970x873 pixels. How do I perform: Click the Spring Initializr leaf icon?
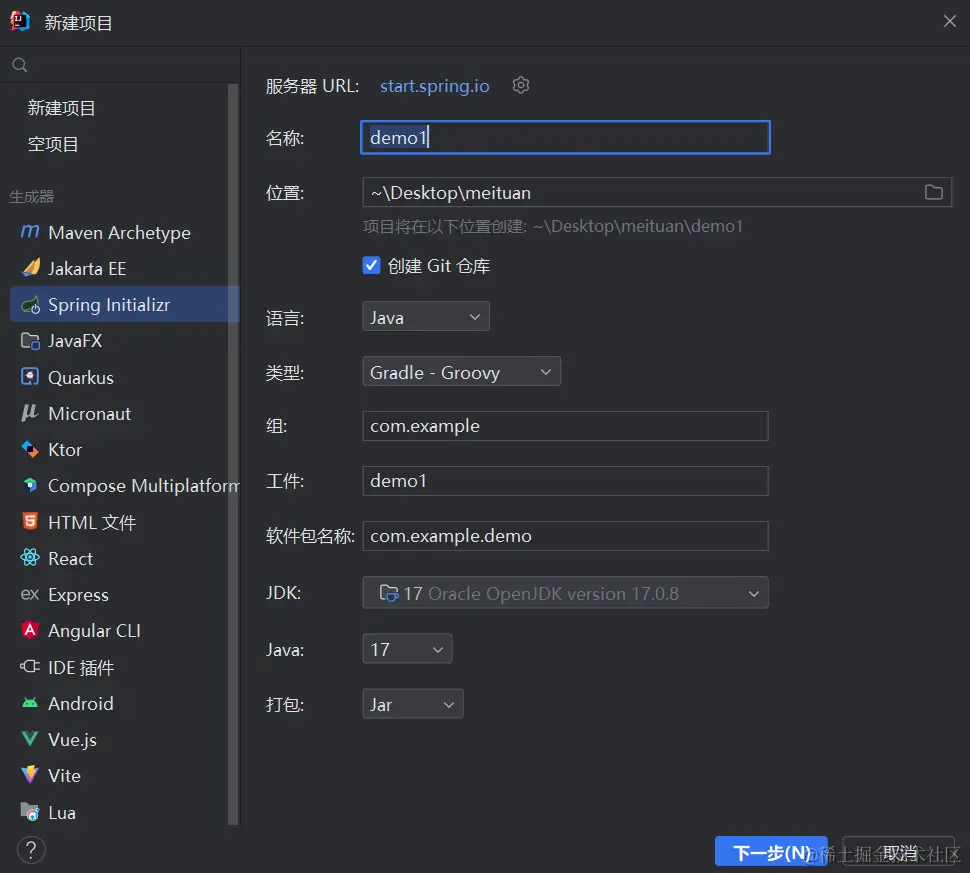[30, 304]
